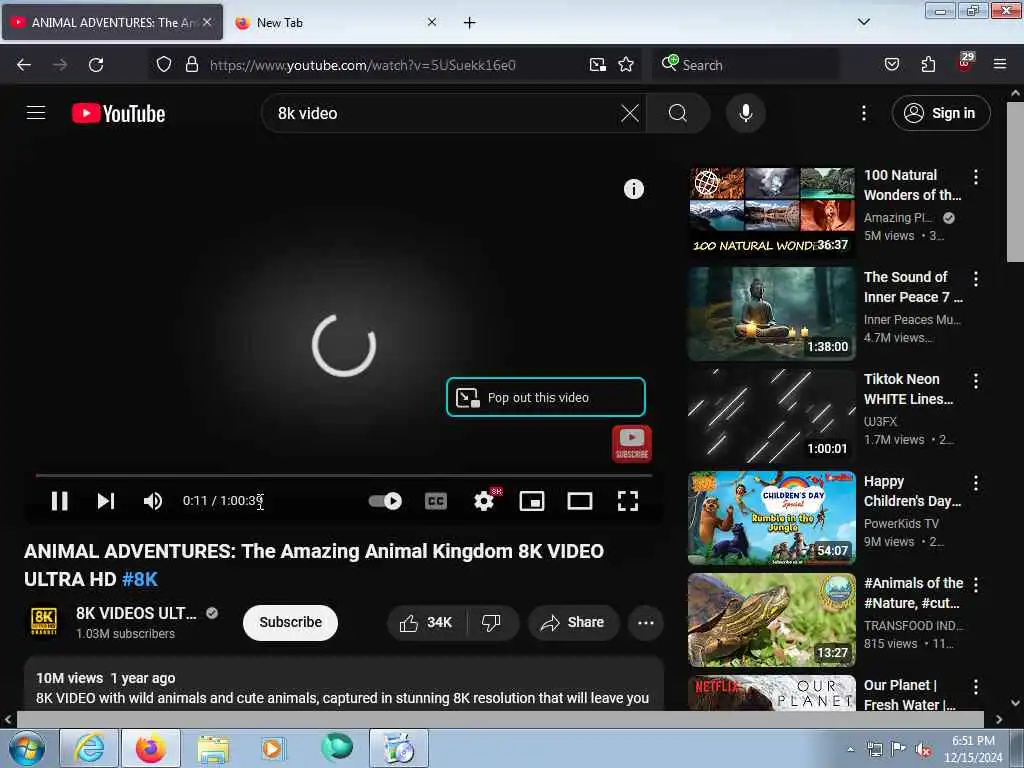Seek on the video progress bar
This screenshot has width=1024, height=768.
pos(344,475)
